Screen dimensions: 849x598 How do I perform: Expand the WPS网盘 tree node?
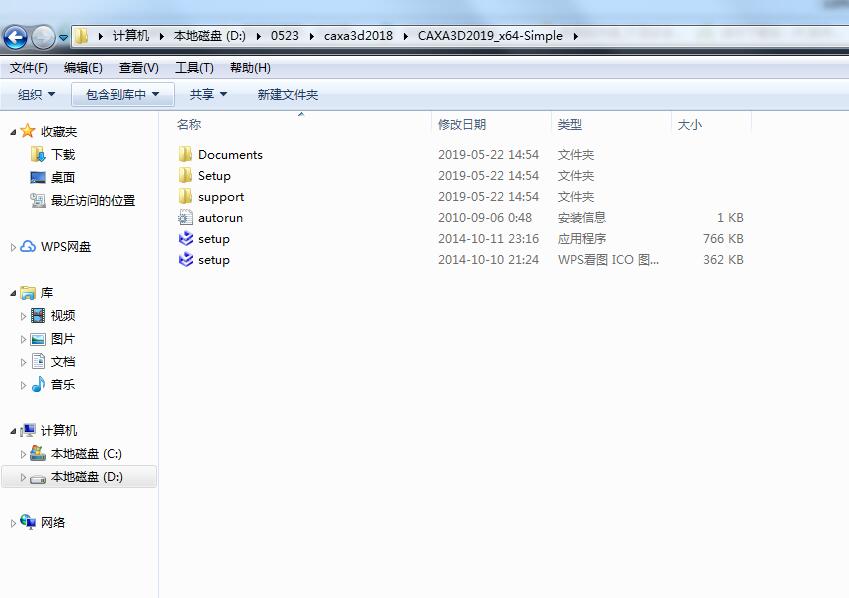pos(13,247)
